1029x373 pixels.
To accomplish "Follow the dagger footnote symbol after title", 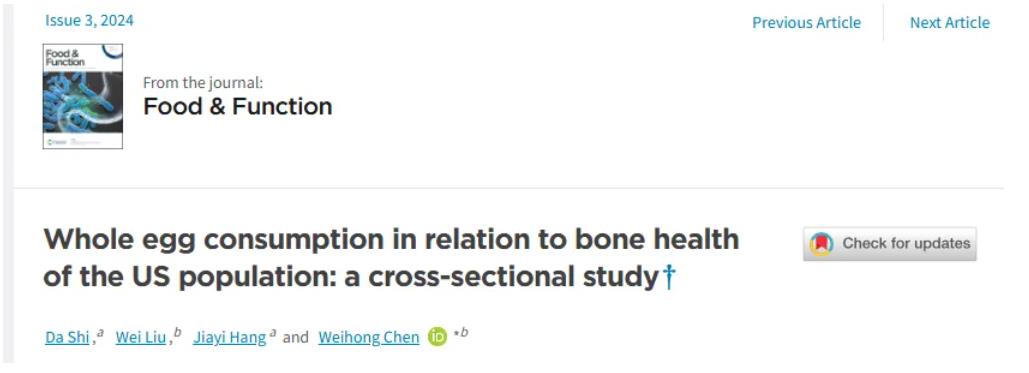I will coord(668,277).
